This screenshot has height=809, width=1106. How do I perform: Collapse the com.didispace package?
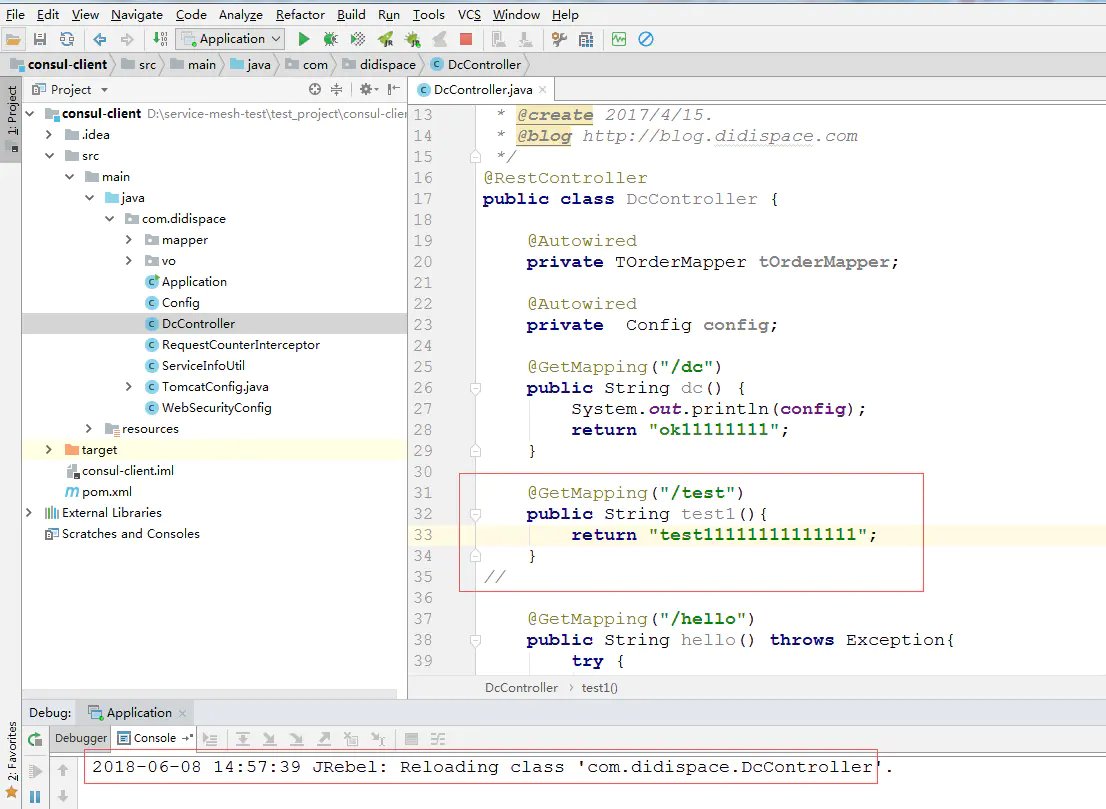109,219
